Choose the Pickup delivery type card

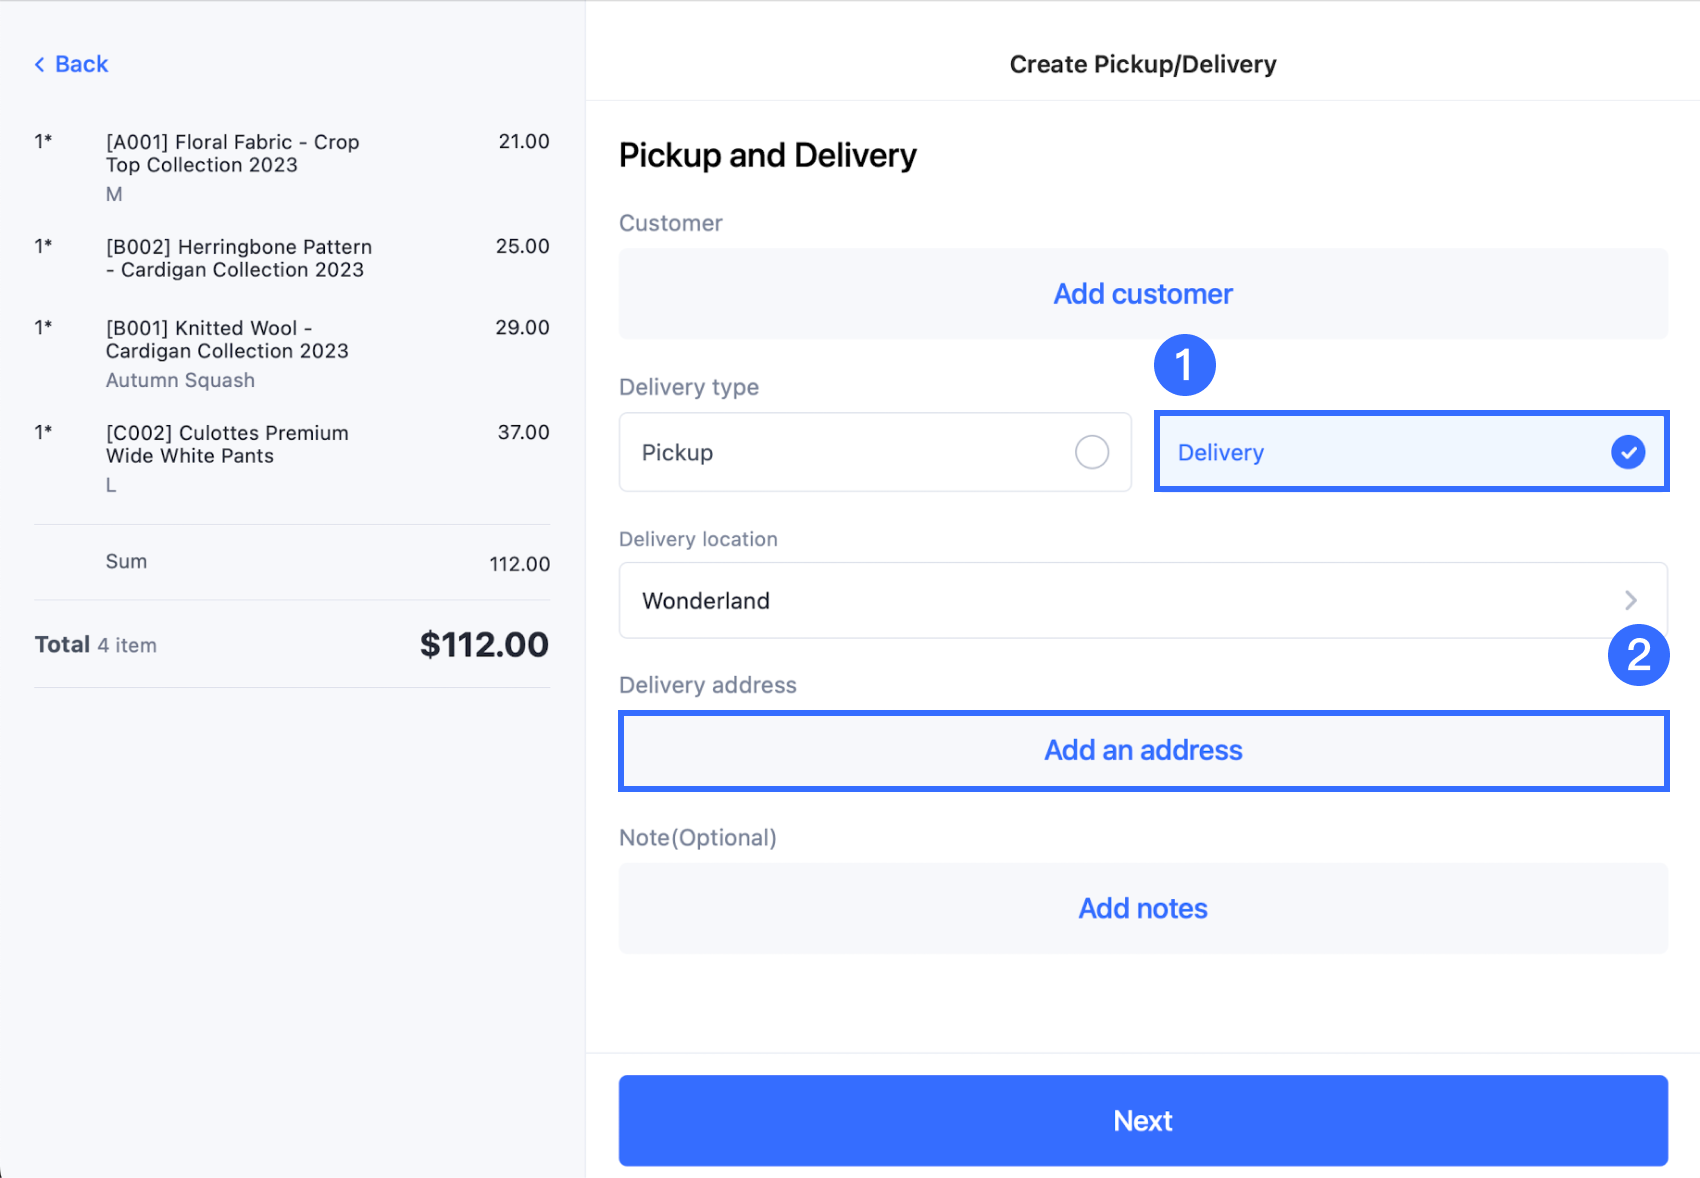[874, 452]
